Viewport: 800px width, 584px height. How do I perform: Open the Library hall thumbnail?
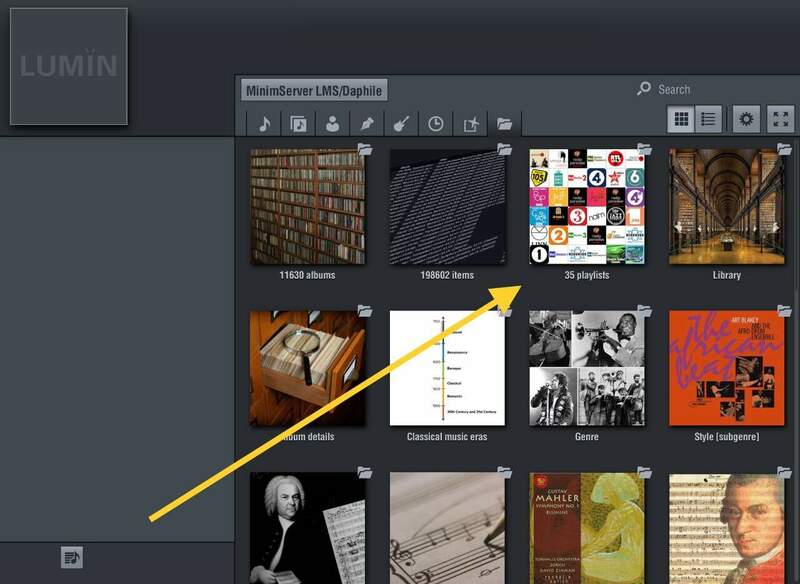tap(727, 207)
